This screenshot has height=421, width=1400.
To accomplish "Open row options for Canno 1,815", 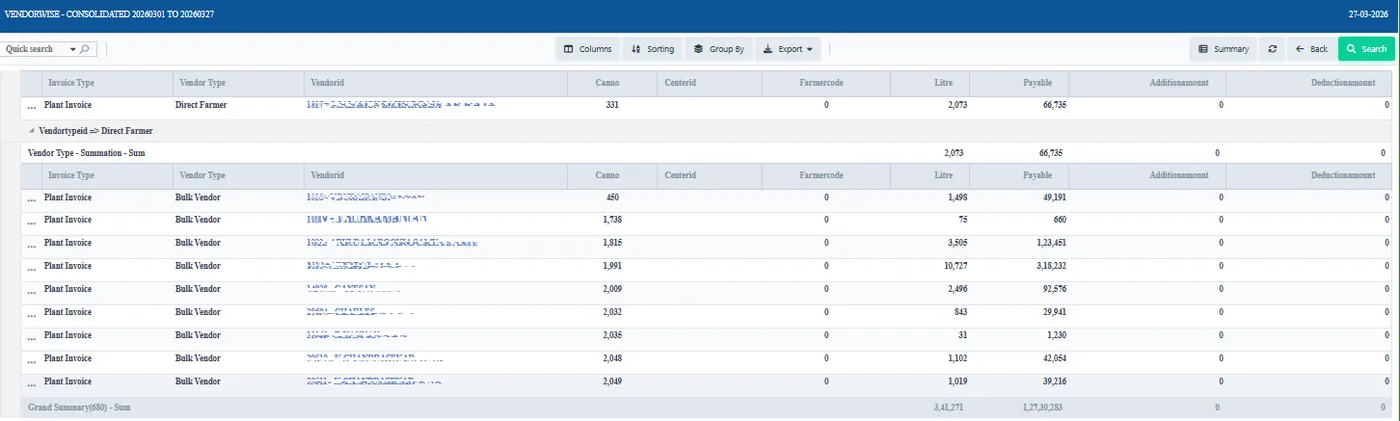I will pyautogui.click(x=31, y=244).
